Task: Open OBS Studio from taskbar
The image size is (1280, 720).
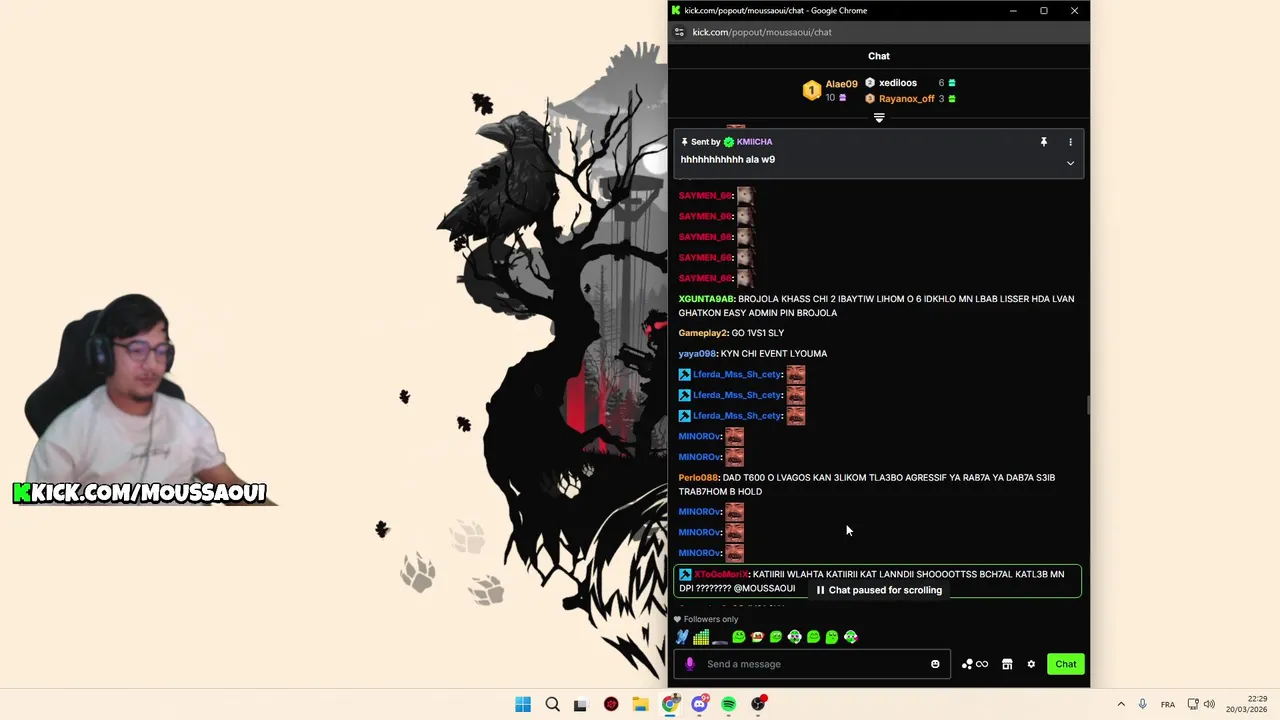Action: 759,704
